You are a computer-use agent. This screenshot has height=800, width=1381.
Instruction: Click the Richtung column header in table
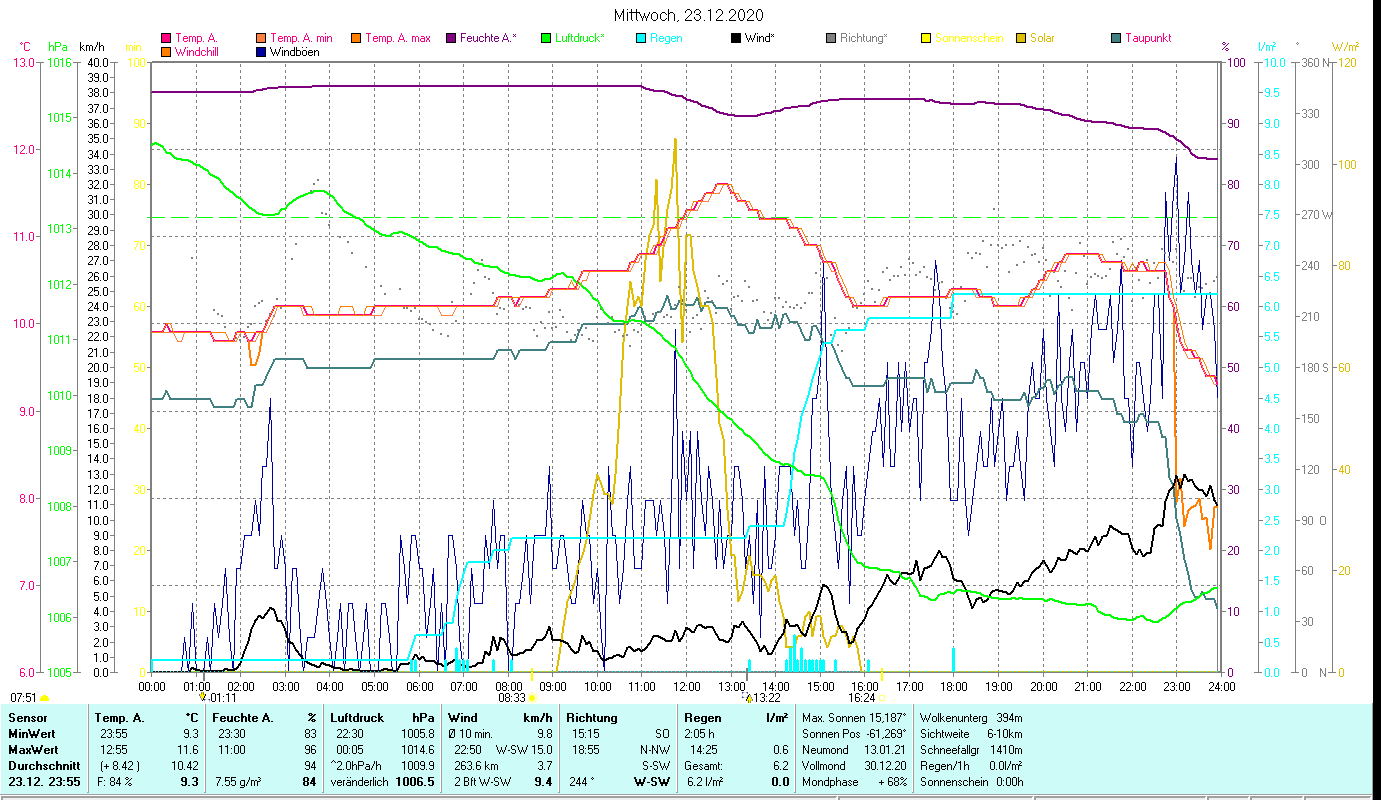pos(592,717)
